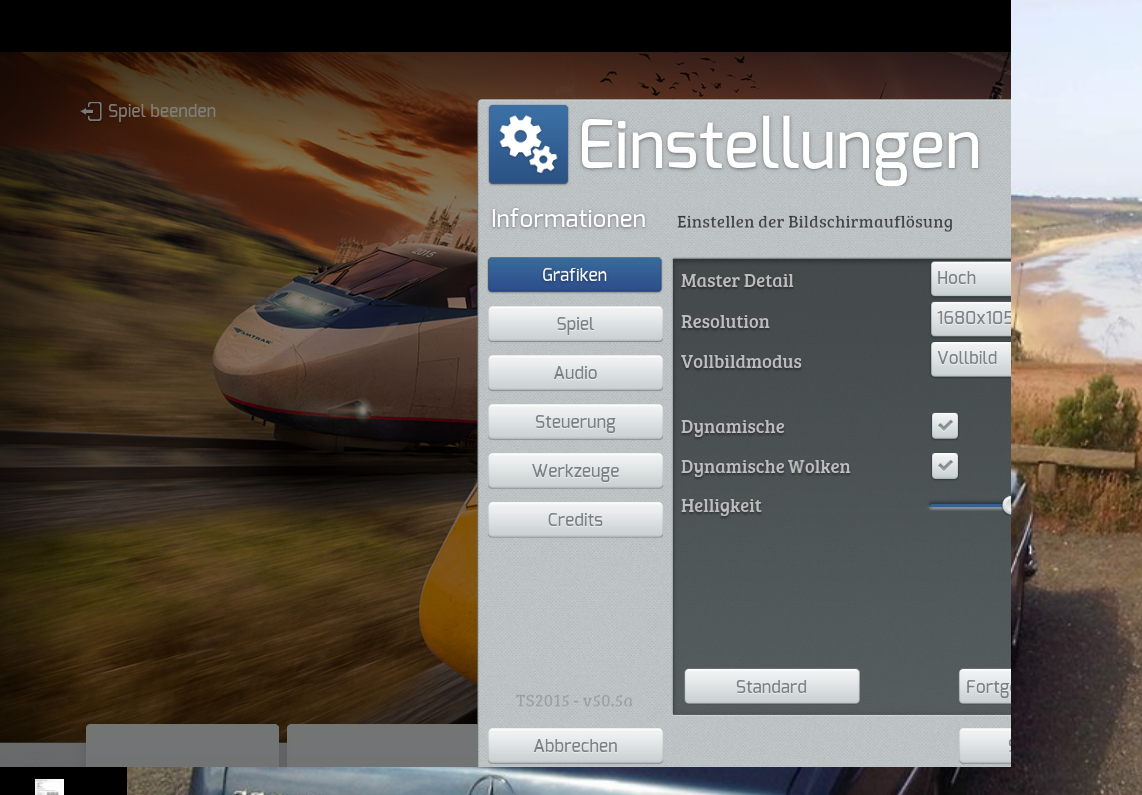Open the Resolution dropdown showing 1680x105

pos(971,318)
